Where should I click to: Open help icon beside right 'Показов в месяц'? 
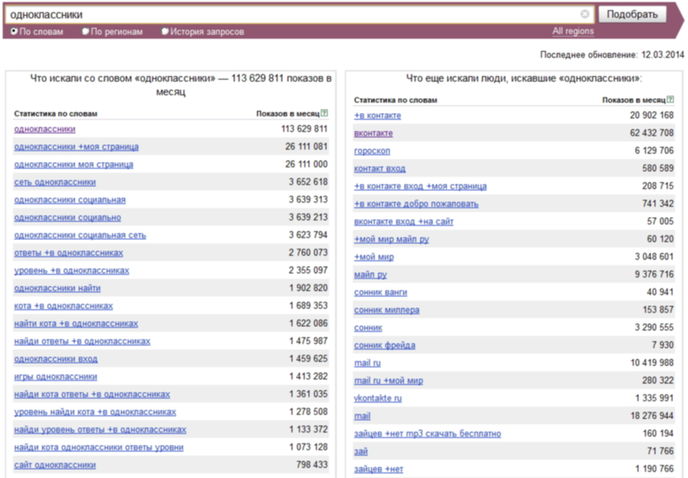click(670, 100)
